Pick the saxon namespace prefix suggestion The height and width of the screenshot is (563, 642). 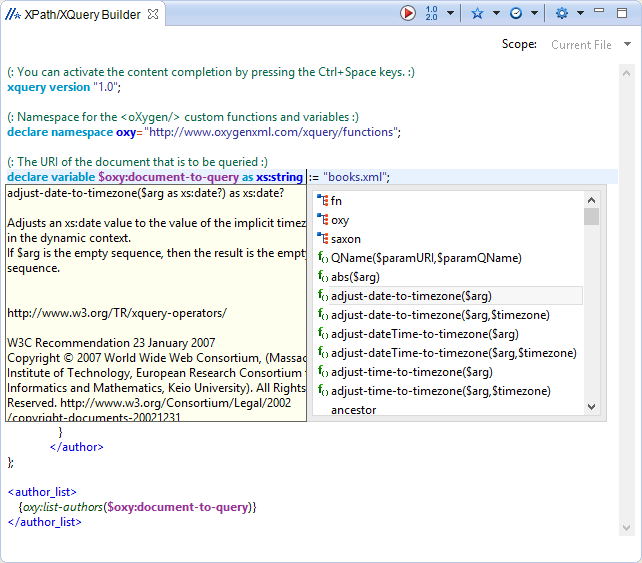coord(345,239)
